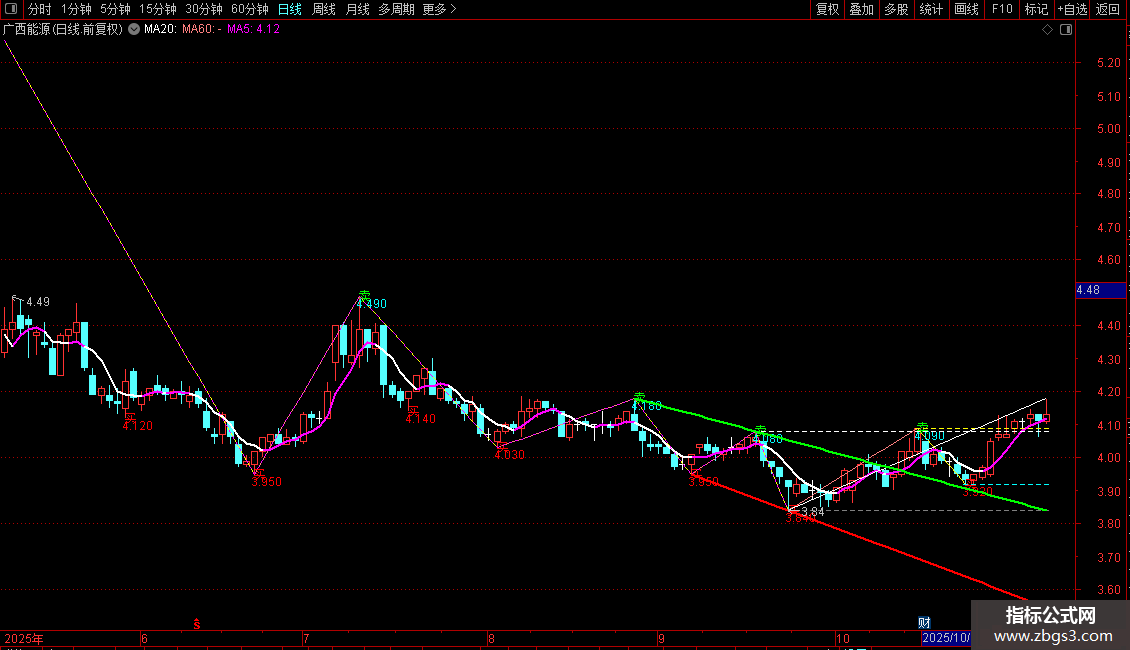Click the 卖 signal at 4.180

pos(639,397)
